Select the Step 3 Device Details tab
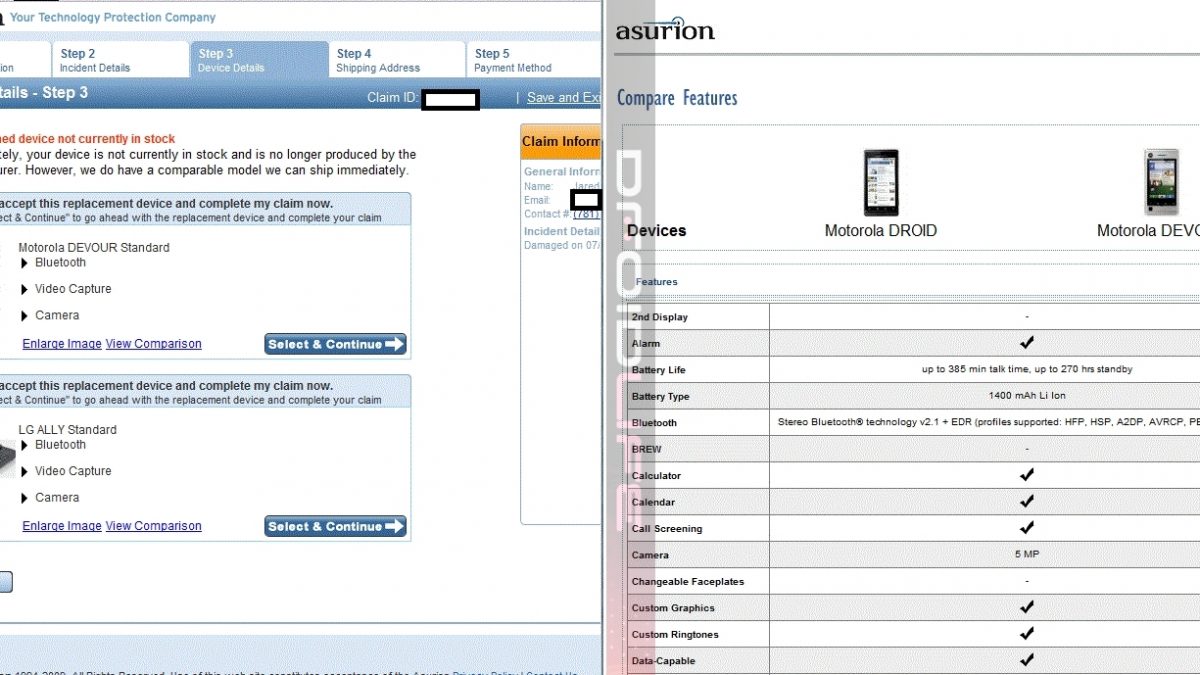This screenshot has width=1200, height=675. 258,60
